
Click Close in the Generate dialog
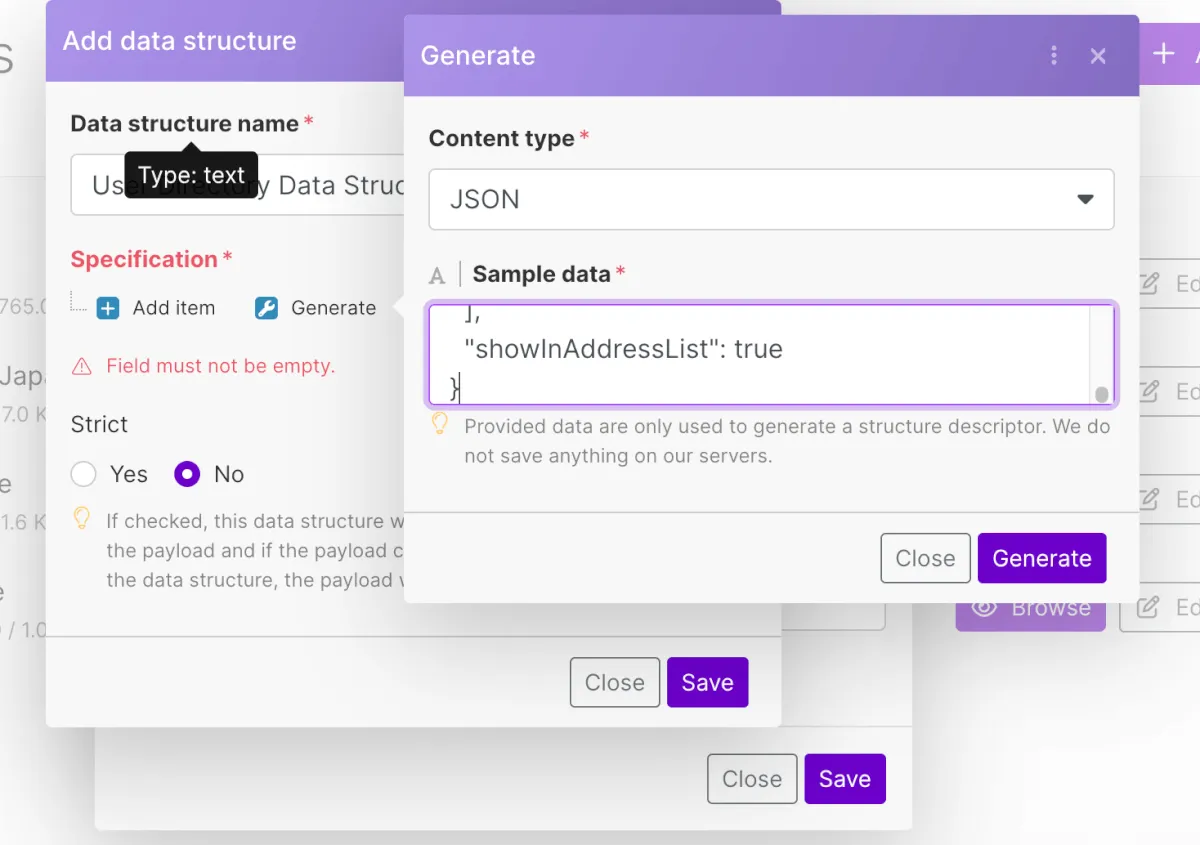coord(925,558)
